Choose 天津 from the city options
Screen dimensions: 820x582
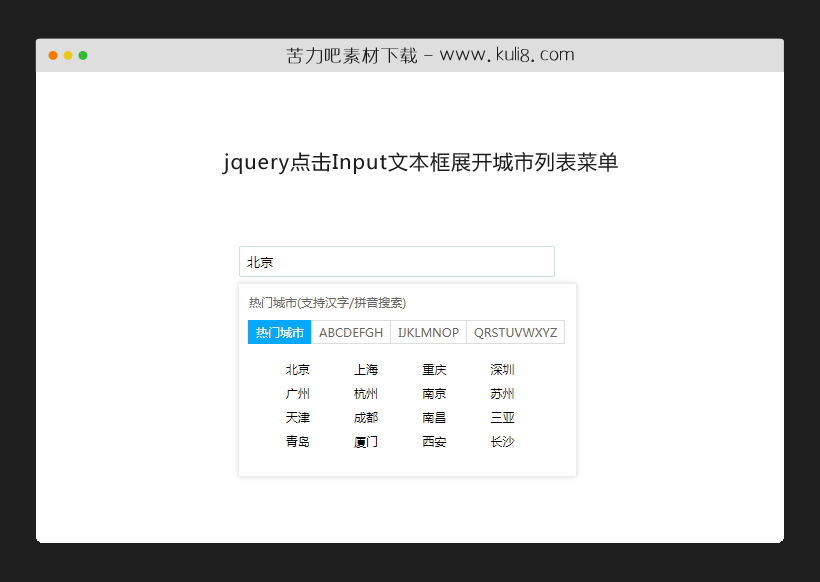pyautogui.click(x=297, y=417)
